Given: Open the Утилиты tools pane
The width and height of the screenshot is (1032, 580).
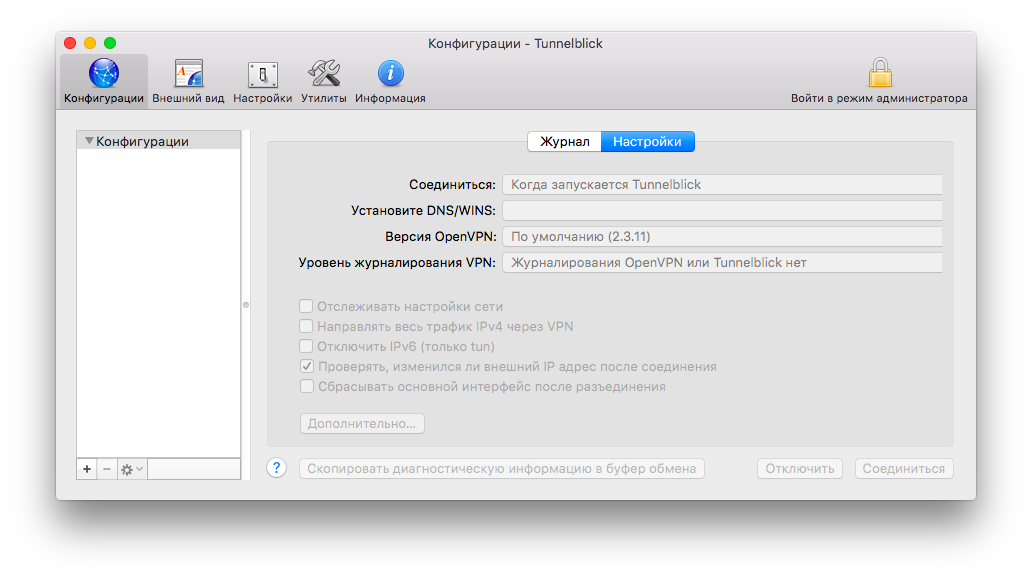Looking at the screenshot, I should tap(324, 81).
